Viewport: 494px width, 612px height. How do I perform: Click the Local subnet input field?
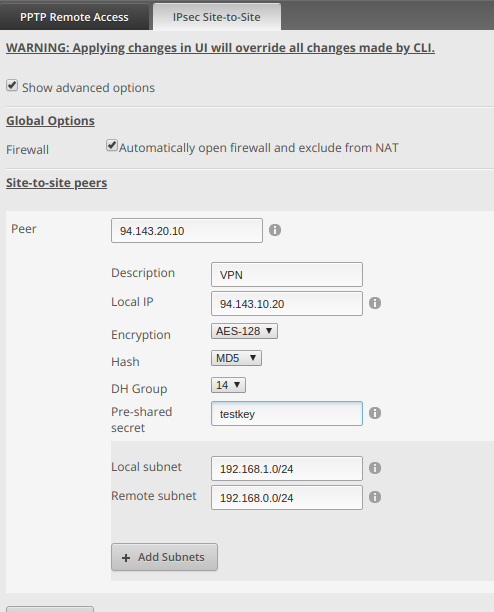point(287,468)
